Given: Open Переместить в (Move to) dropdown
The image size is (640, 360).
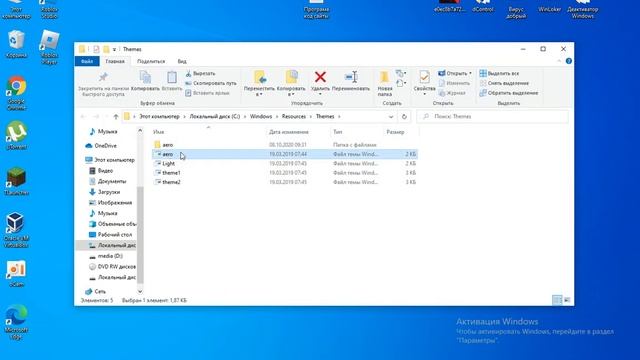Looking at the screenshot, I should pos(259,94).
